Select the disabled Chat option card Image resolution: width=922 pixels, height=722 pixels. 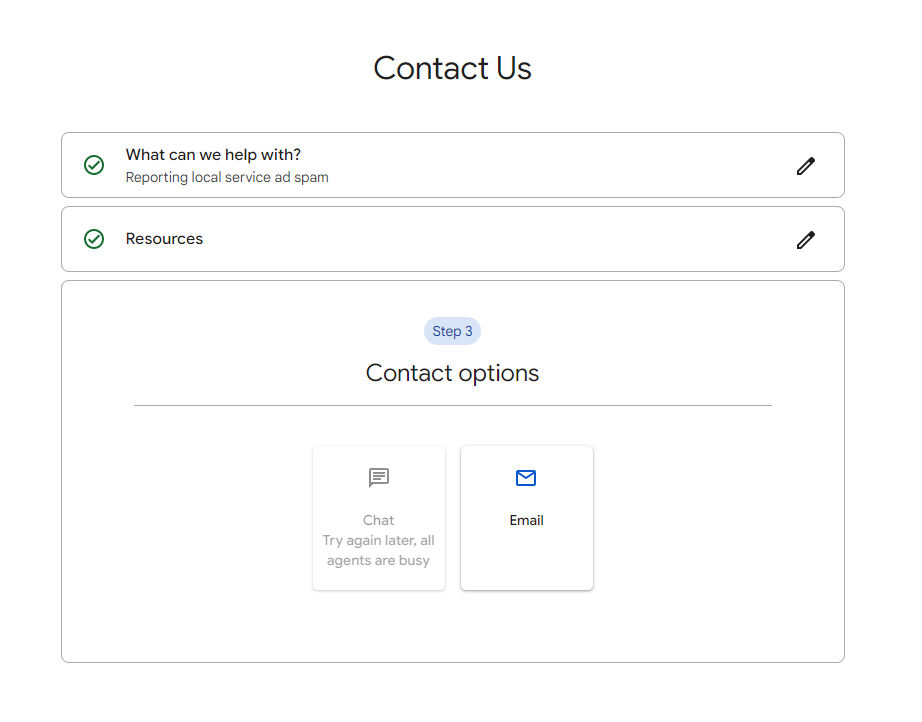(x=379, y=518)
